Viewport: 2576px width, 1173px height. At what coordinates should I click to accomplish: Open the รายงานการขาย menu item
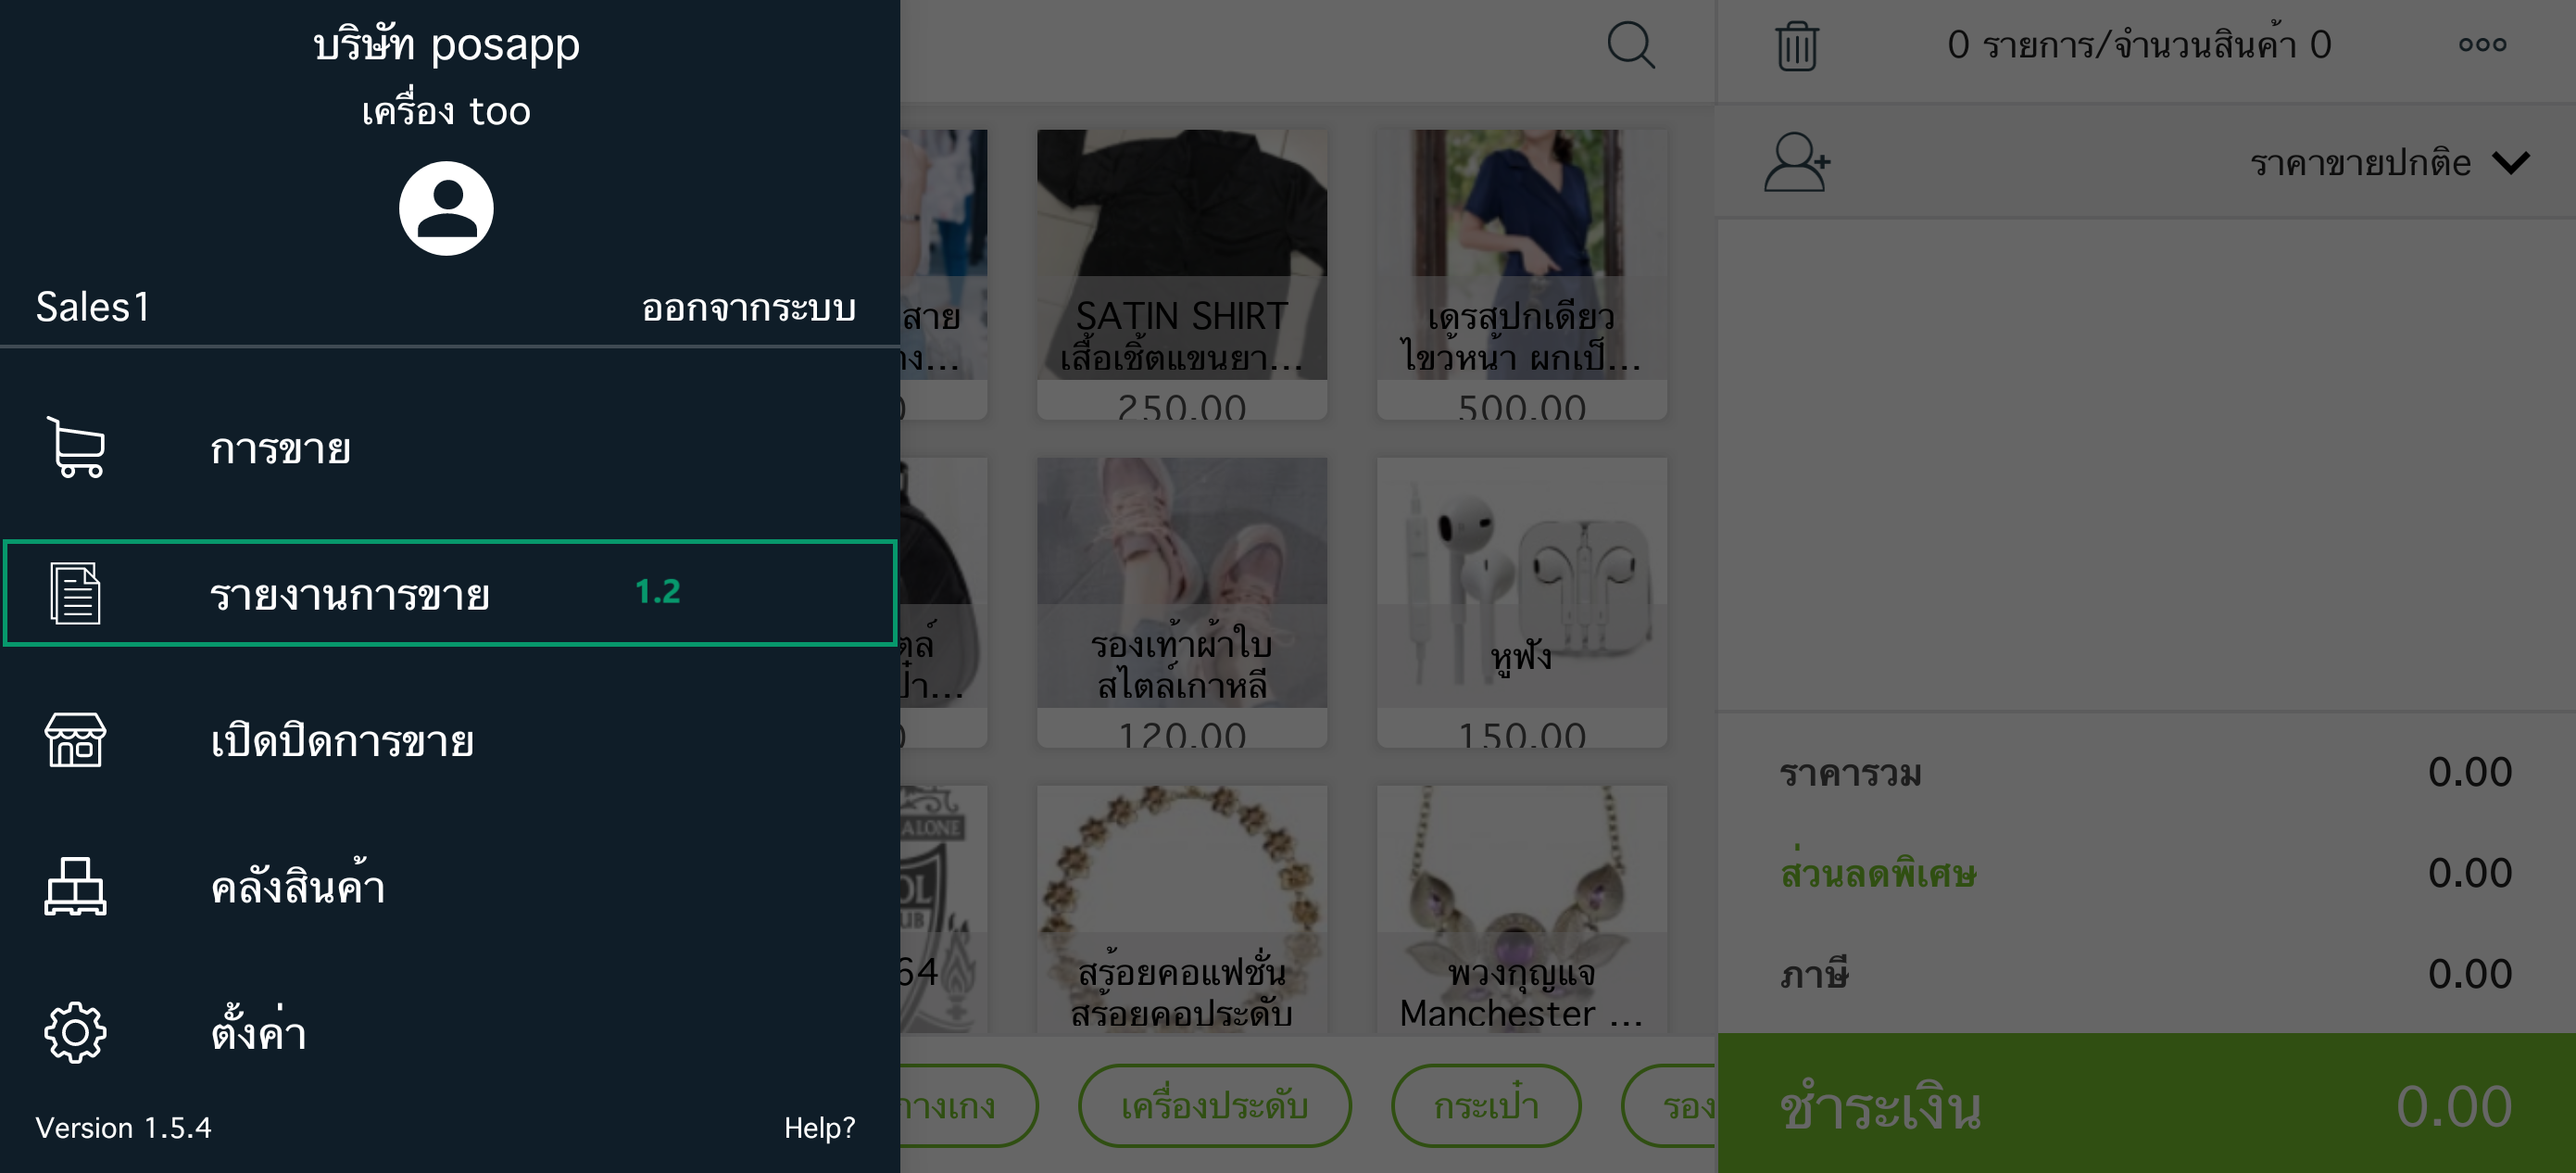coord(449,593)
